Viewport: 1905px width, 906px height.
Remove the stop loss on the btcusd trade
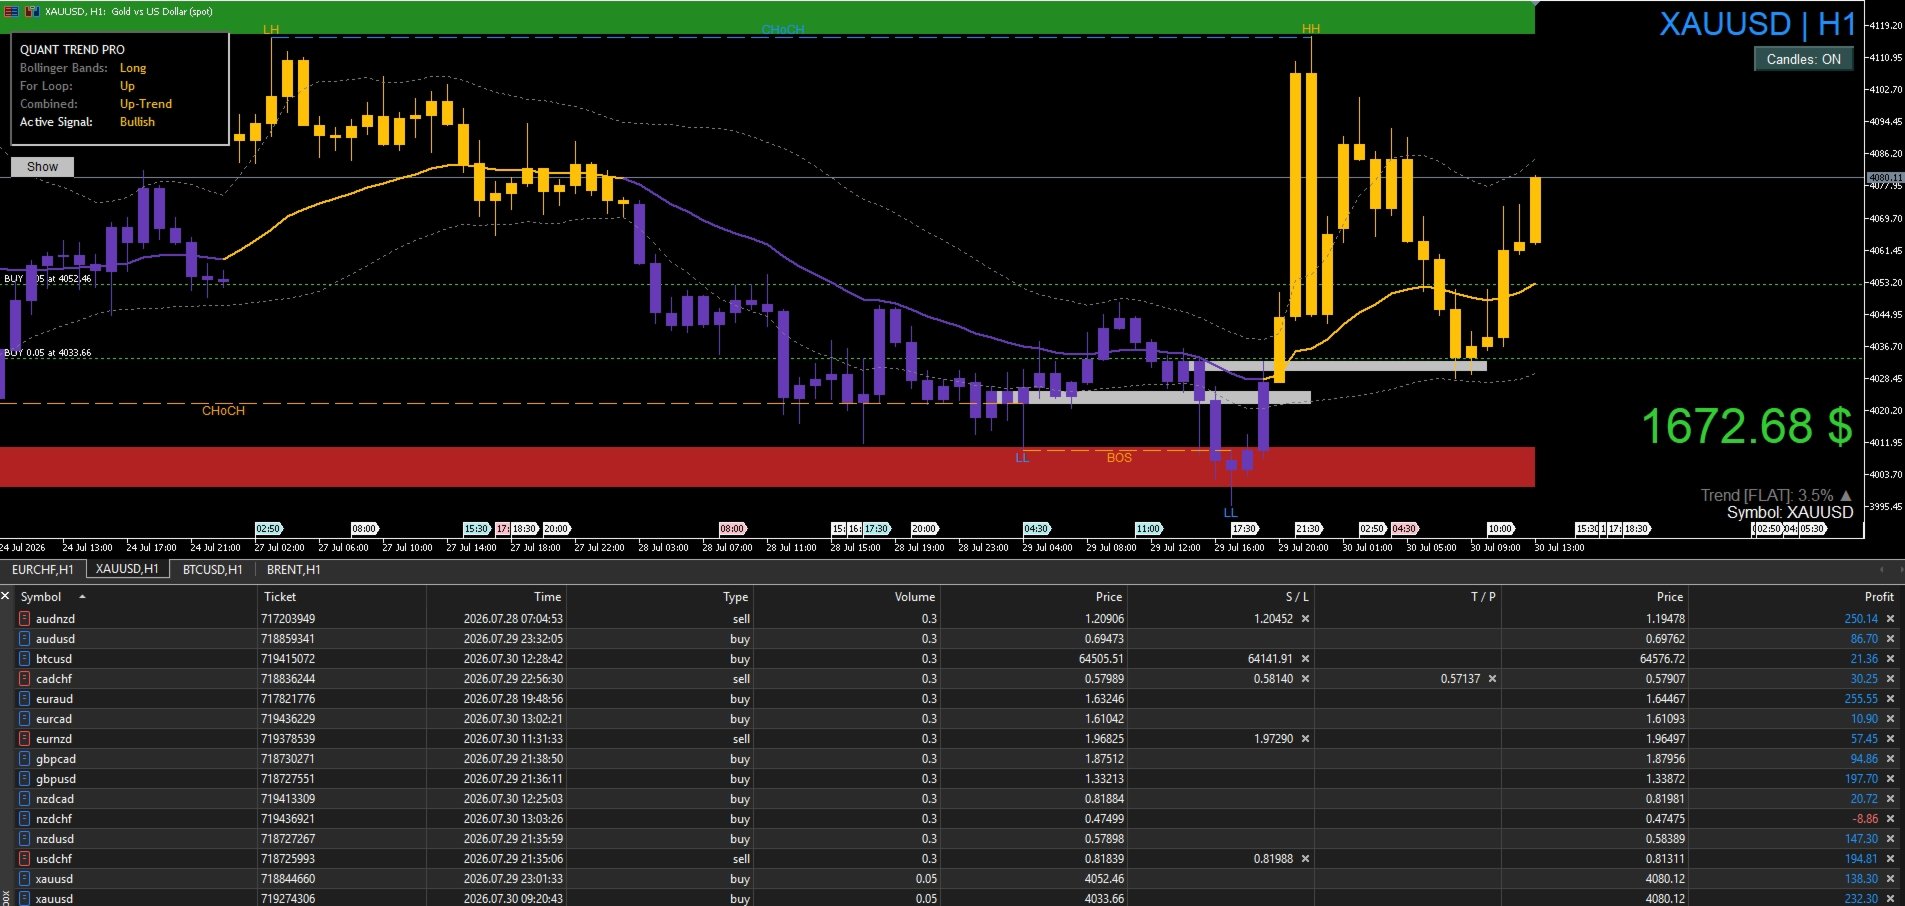click(1305, 659)
